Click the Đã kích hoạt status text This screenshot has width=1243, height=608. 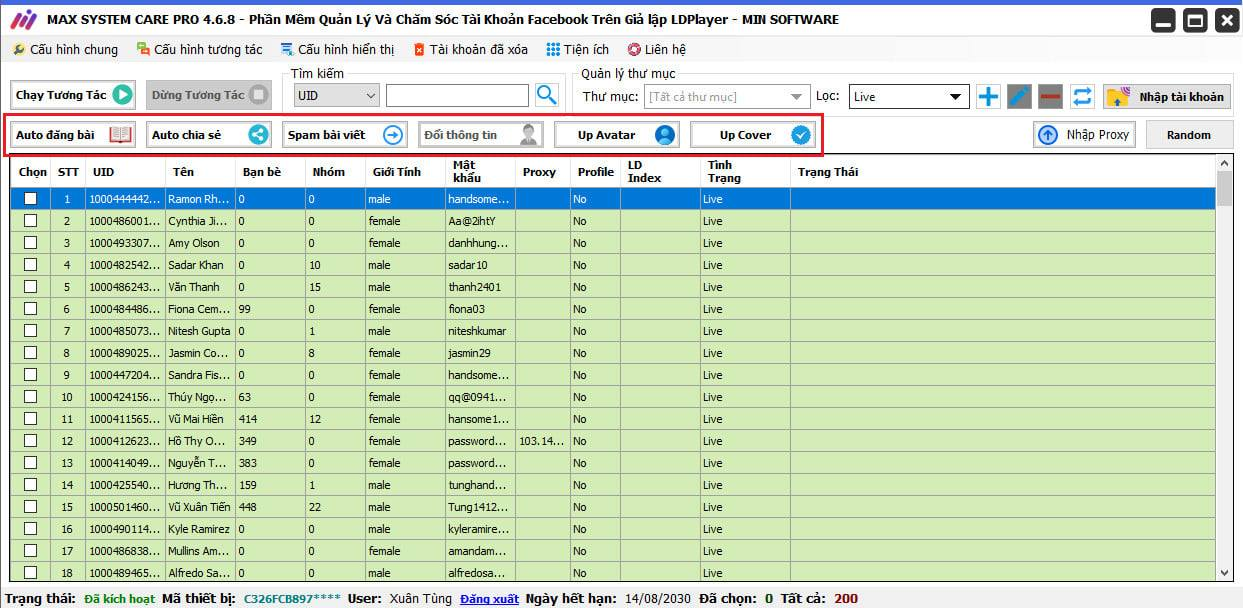(x=118, y=599)
